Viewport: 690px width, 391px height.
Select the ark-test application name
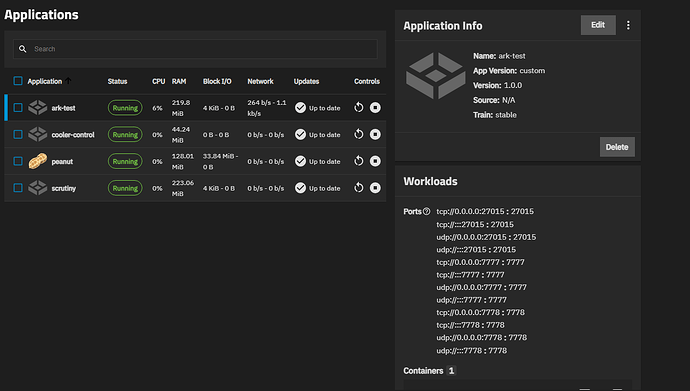63,108
